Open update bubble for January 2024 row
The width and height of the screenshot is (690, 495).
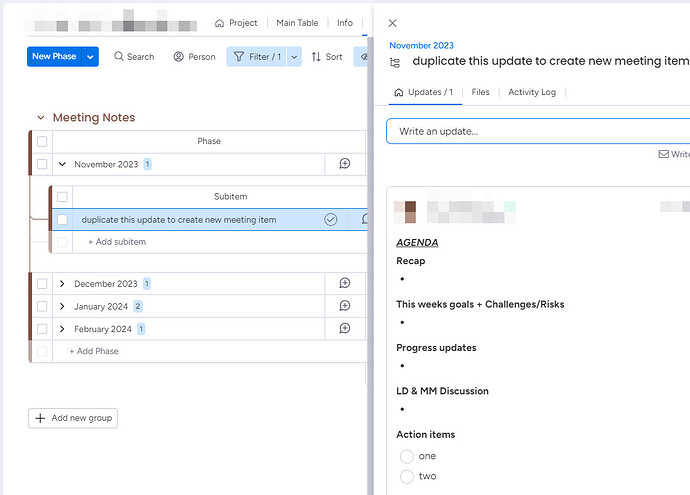tap(345, 305)
